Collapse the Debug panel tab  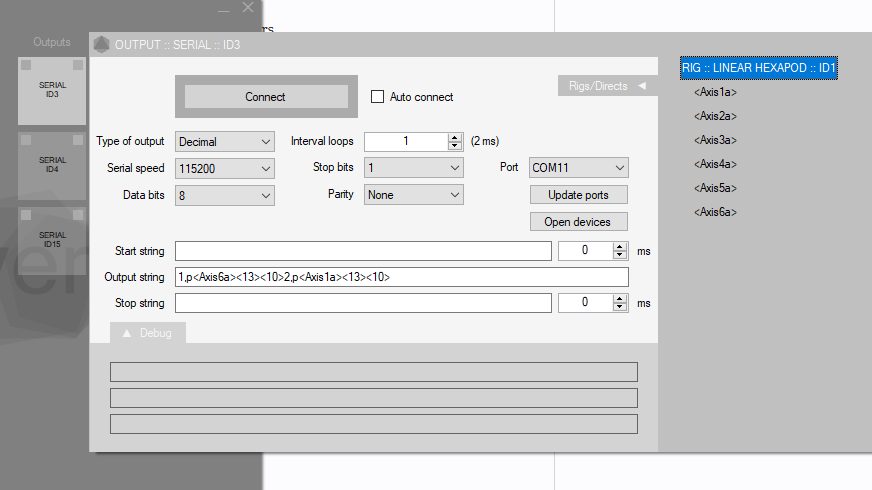(x=147, y=333)
